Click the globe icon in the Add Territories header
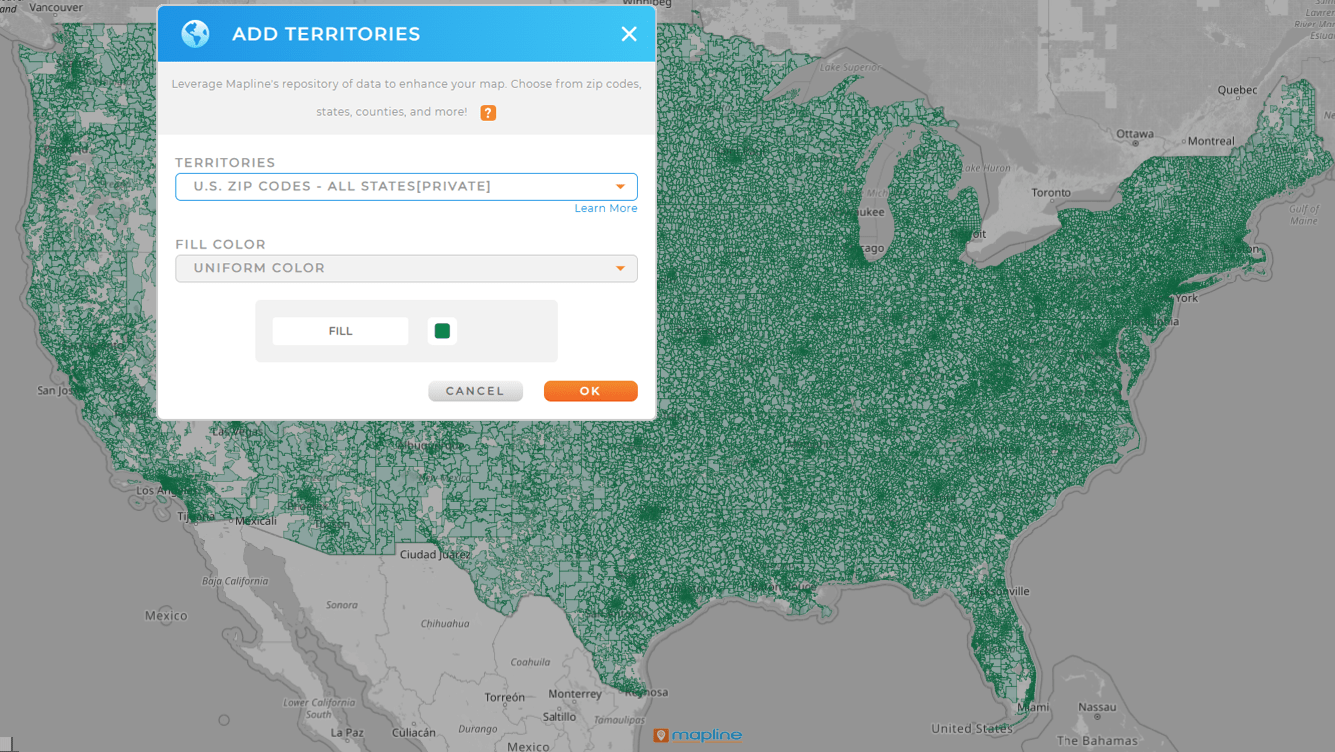Screen dimensions: 1335x752 point(195,32)
